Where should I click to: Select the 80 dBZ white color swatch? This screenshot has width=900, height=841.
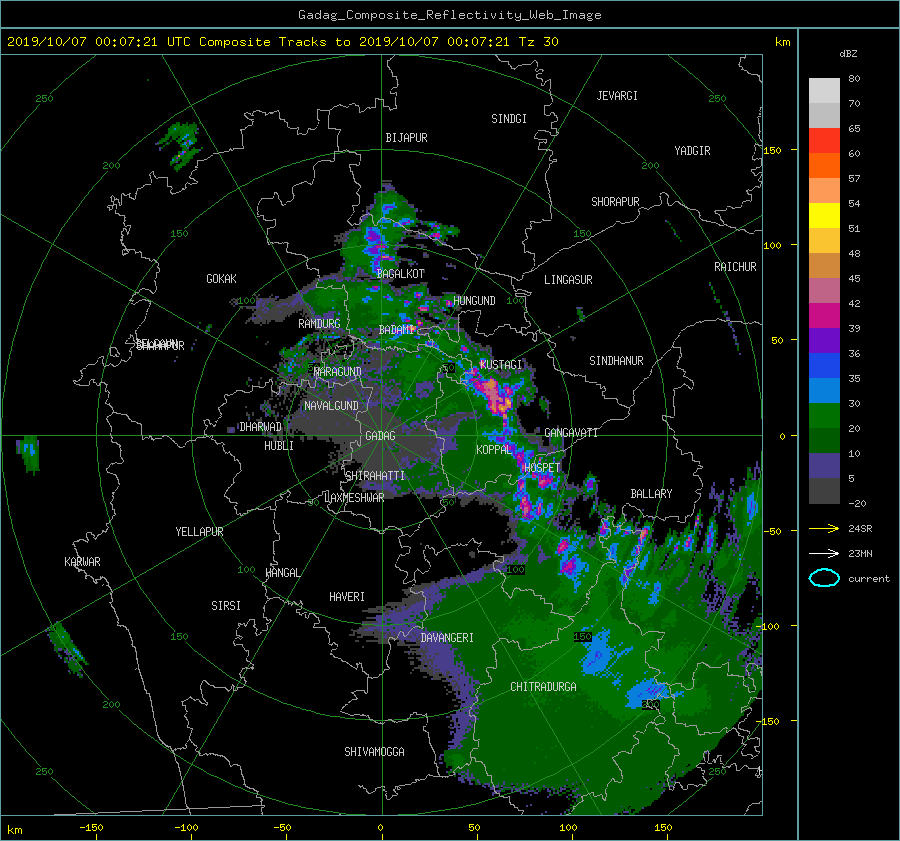tap(824, 90)
